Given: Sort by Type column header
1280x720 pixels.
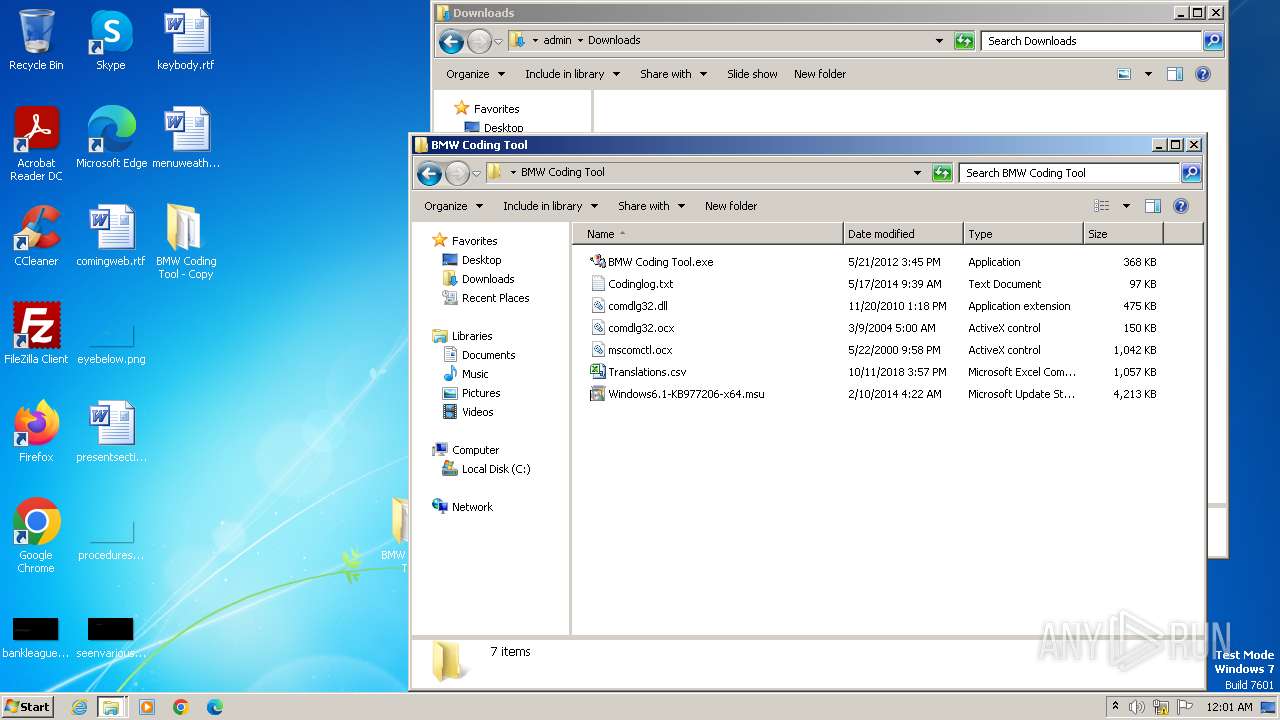Looking at the screenshot, I should point(1023,234).
